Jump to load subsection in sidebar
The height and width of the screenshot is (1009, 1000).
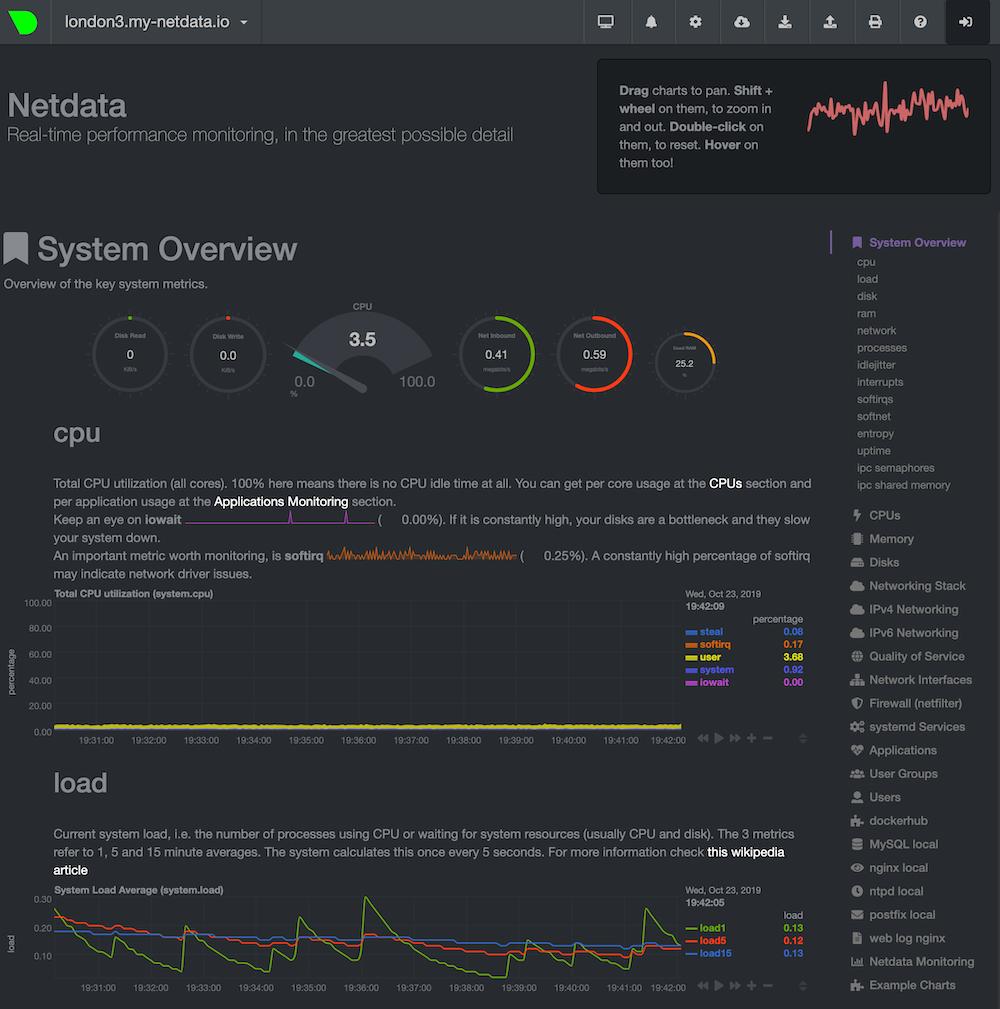click(867, 279)
